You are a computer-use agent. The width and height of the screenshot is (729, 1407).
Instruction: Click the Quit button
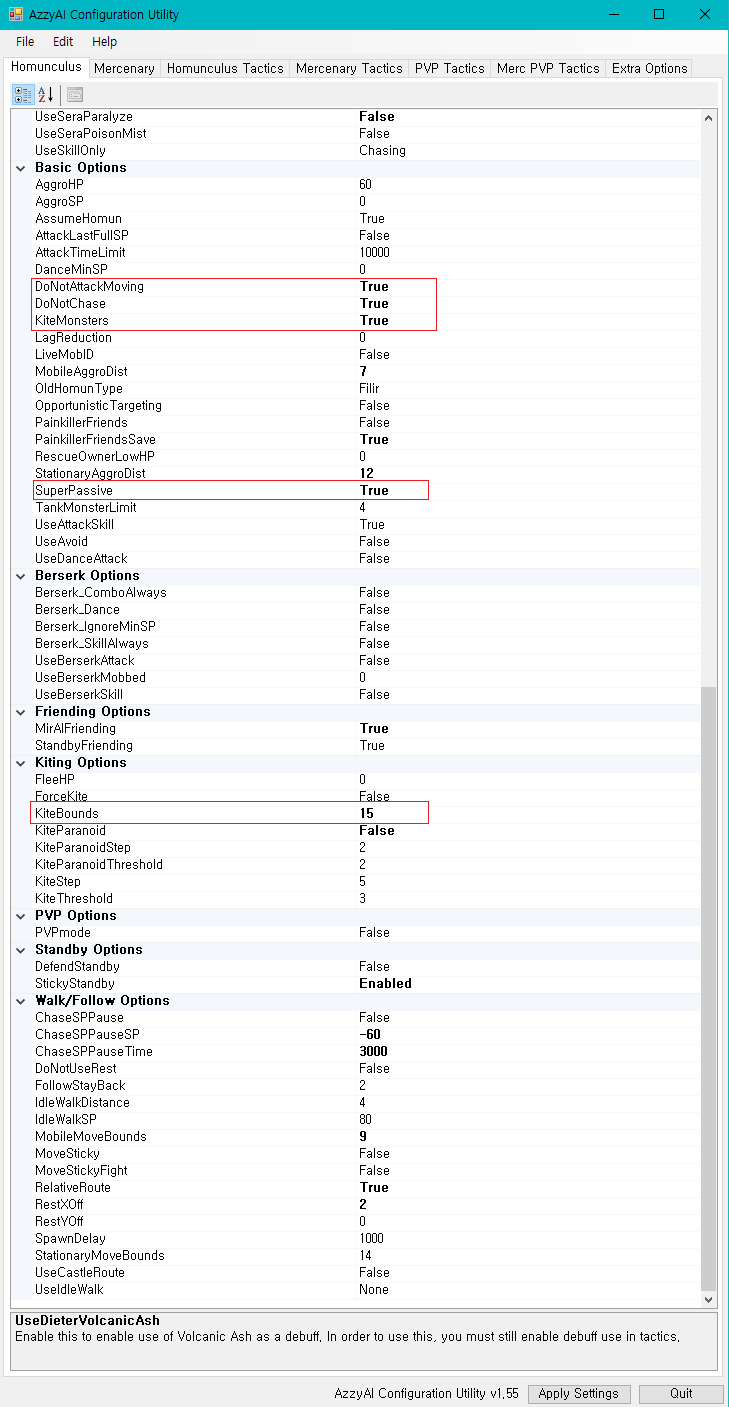[x=681, y=1393]
